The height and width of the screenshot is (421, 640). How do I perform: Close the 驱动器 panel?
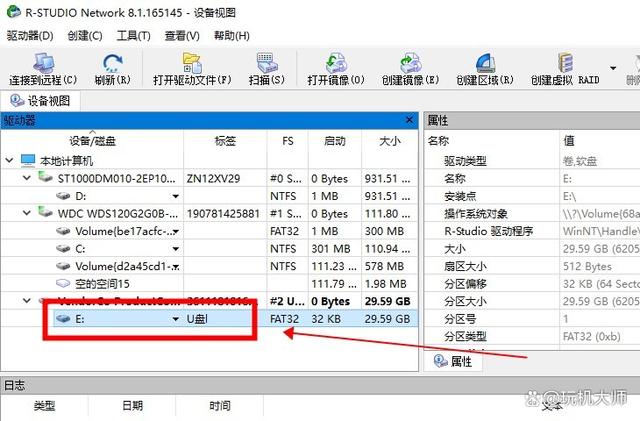[409, 120]
